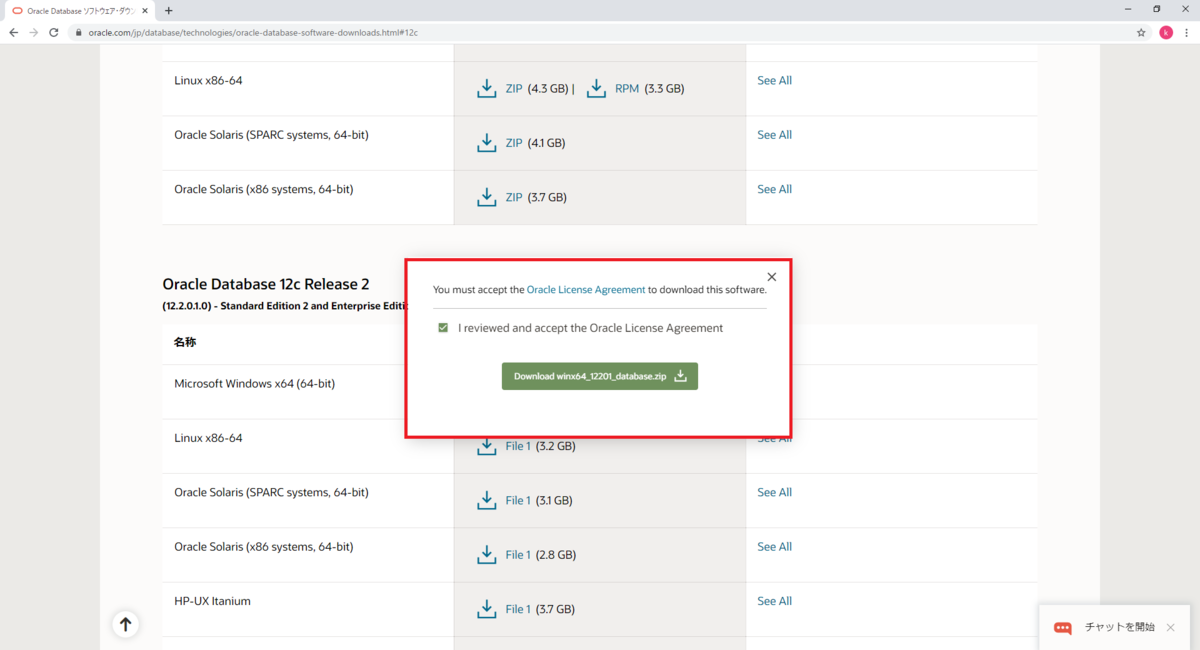The height and width of the screenshot is (650, 1200).
Task: Click File 1 link sized 3.1 GB
Action: click(518, 500)
